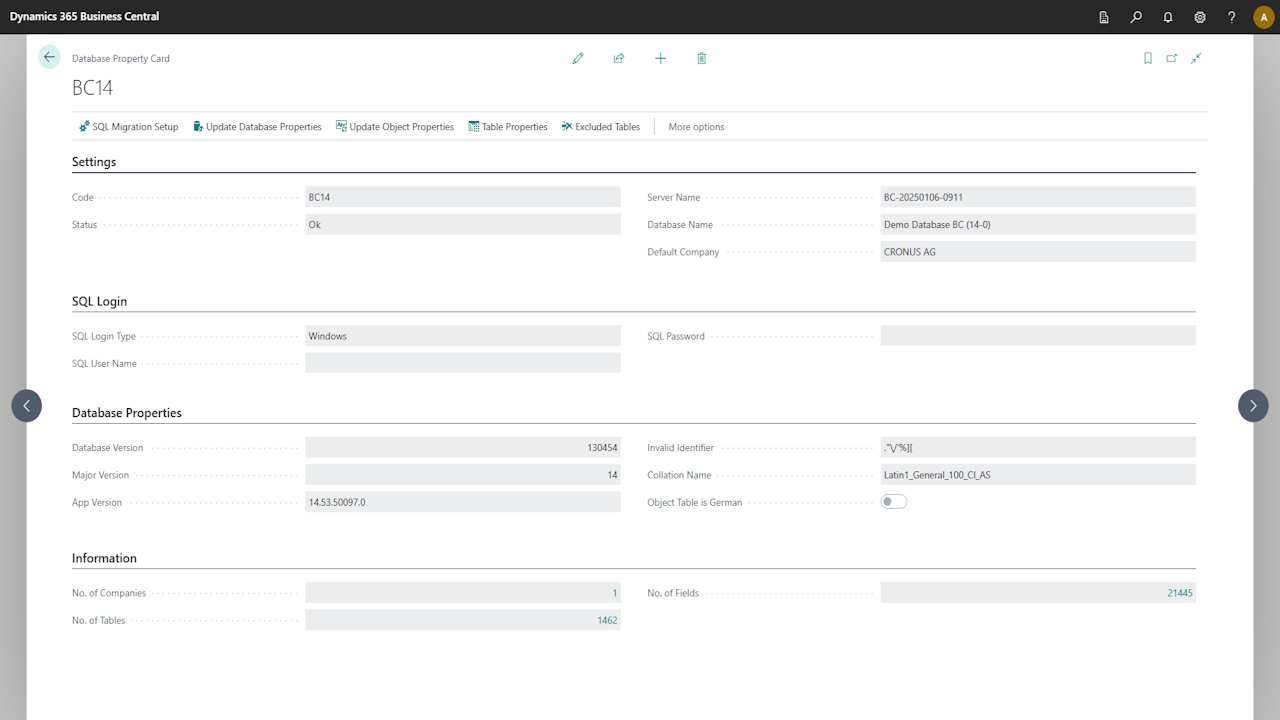
Task: Go to previous record arrow
Action: coord(27,405)
